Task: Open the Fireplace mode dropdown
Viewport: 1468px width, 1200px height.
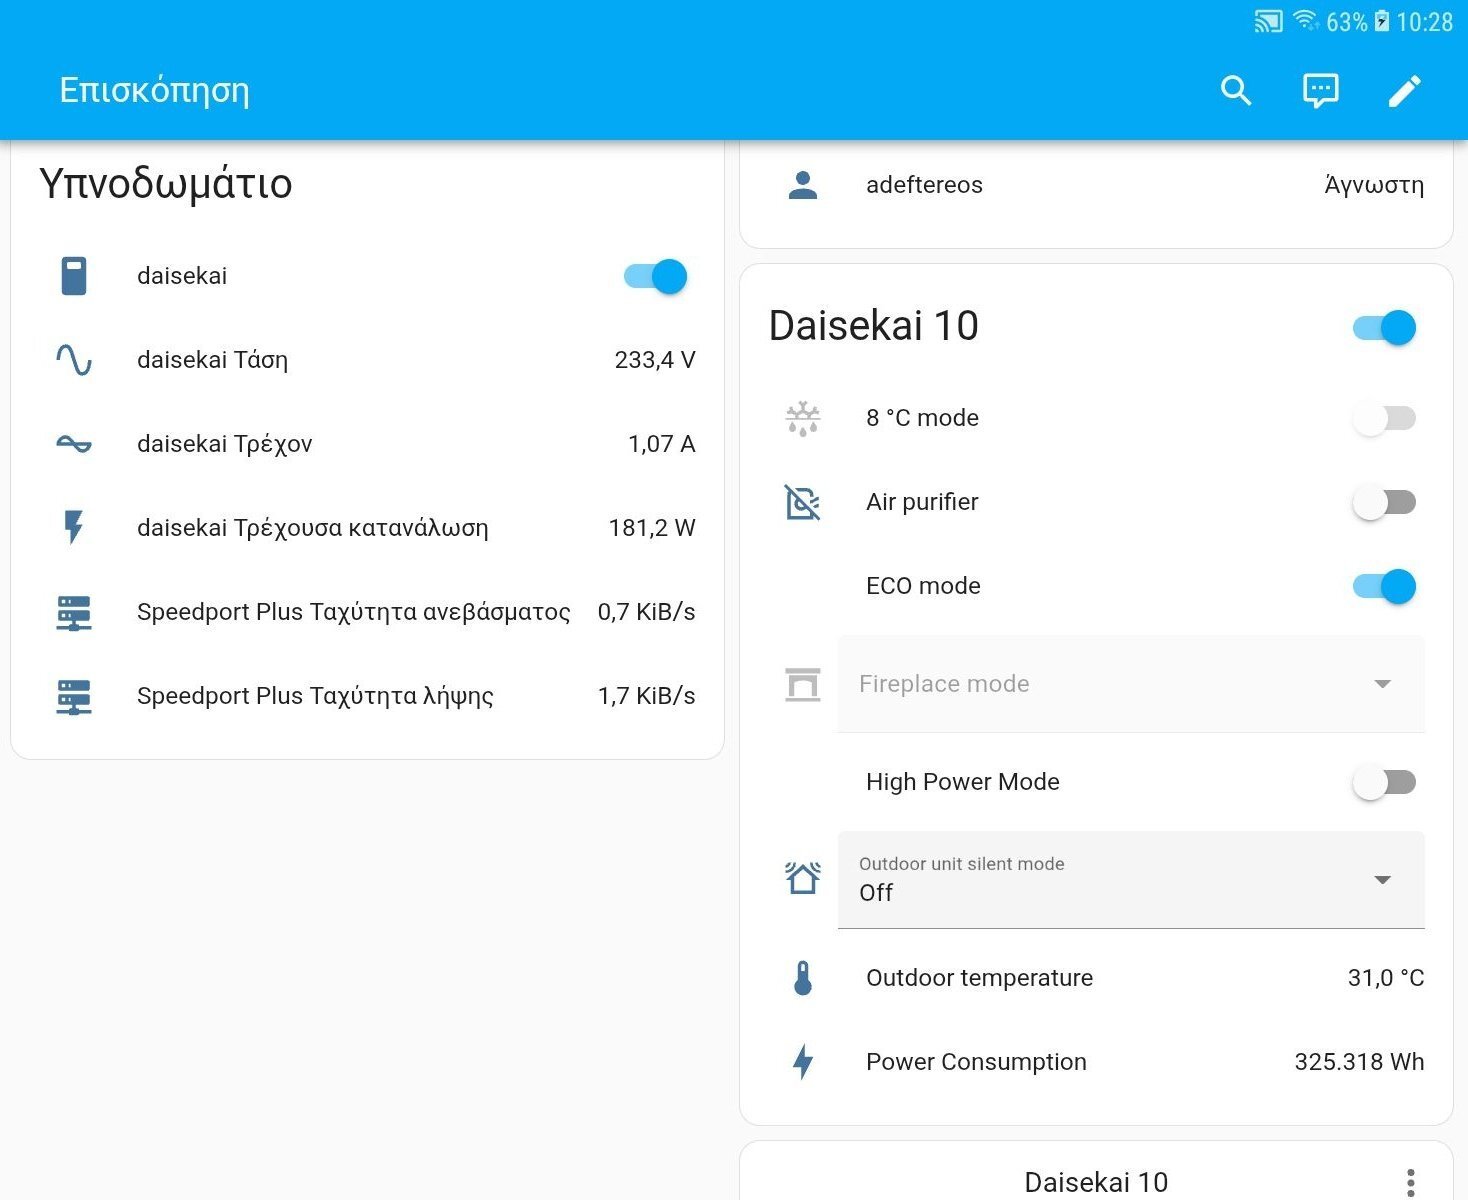Action: [1131, 684]
